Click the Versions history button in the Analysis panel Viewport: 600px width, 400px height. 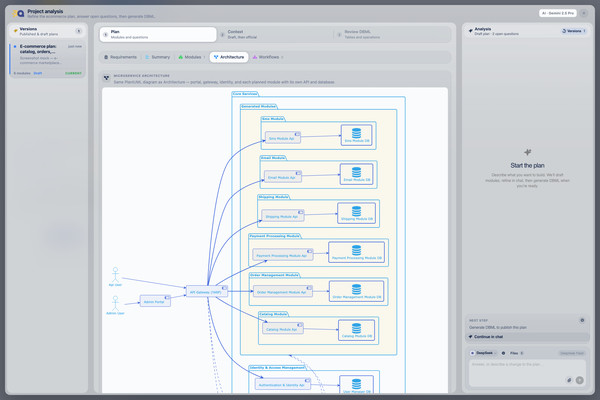[574, 31]
